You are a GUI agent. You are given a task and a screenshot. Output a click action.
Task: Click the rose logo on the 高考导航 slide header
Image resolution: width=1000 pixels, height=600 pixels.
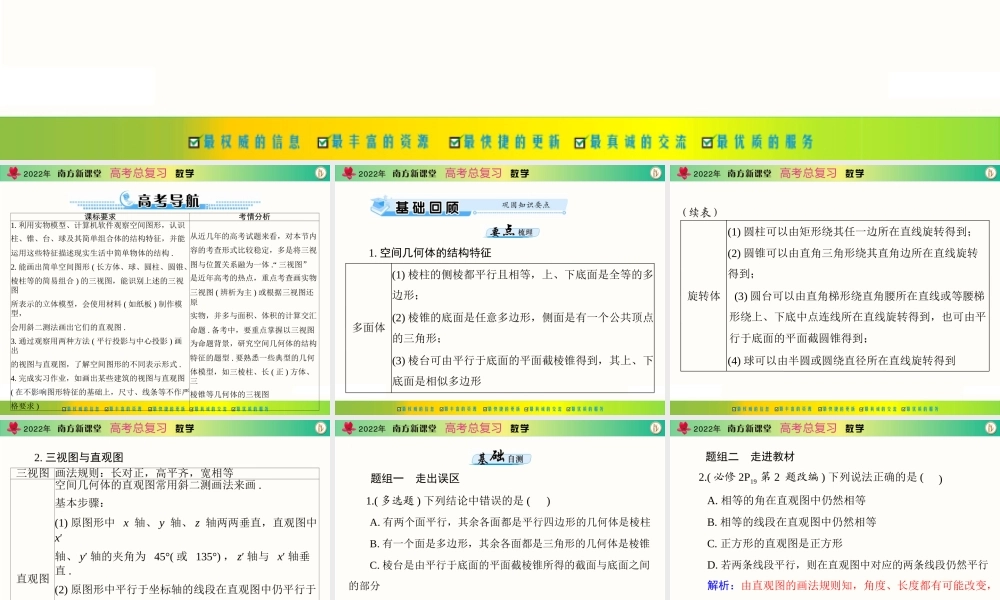(x=12, y=172)
